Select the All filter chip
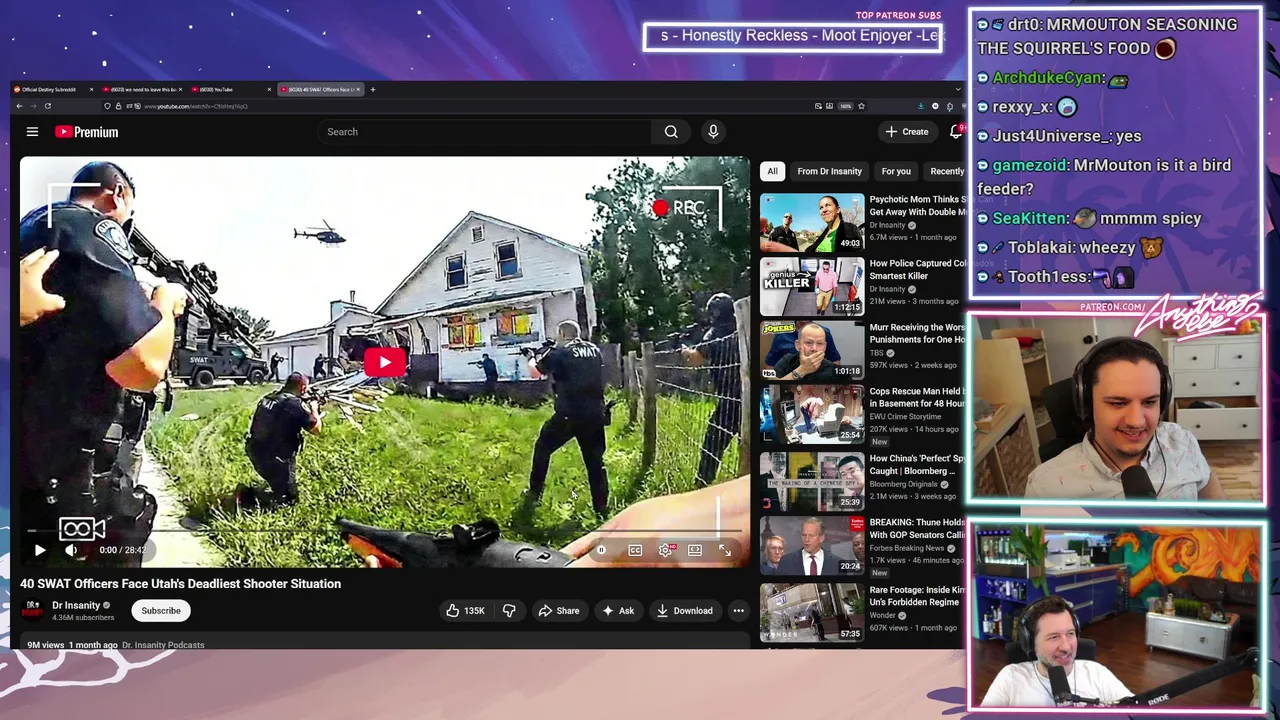Viewport: 1280px width, 720px height. tap(772, 171)
